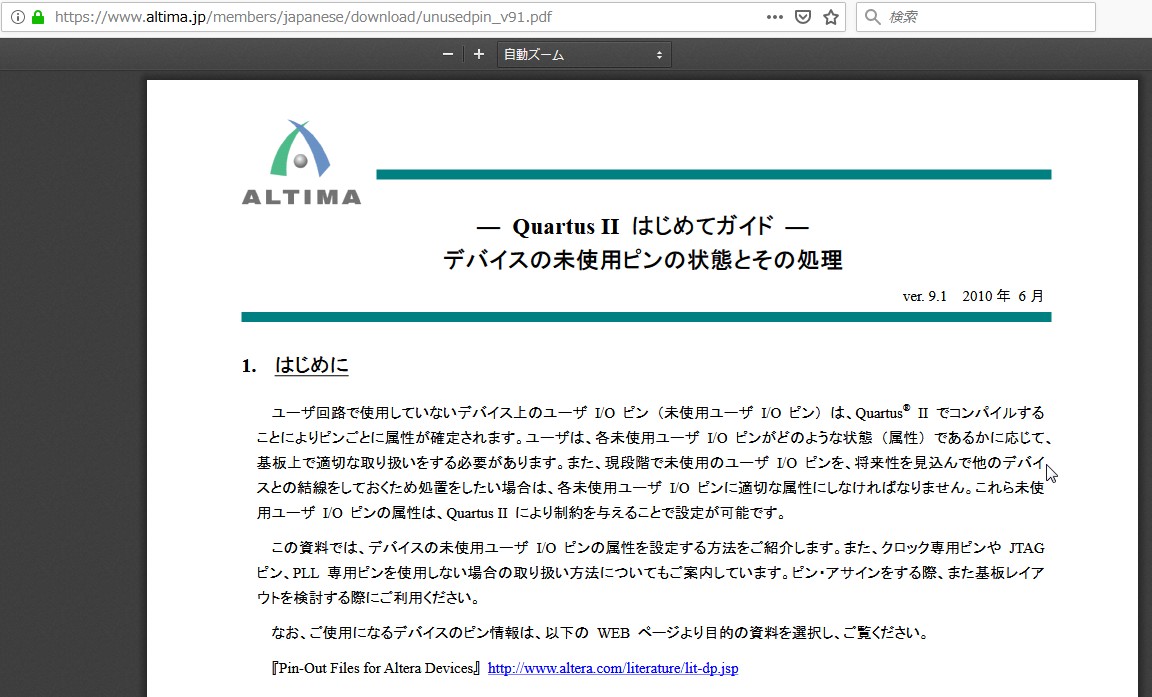This screenshot has height=697, width=1152.
Task: Click the search magnifier icon
Action: [872, 16]
